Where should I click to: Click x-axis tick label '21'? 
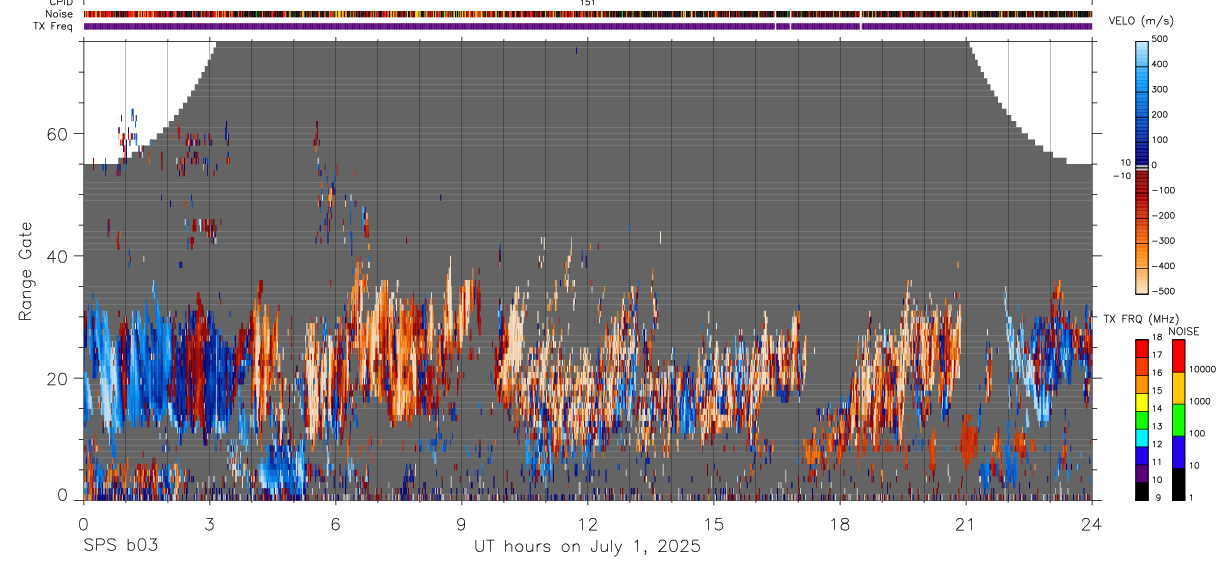point(966,524)
